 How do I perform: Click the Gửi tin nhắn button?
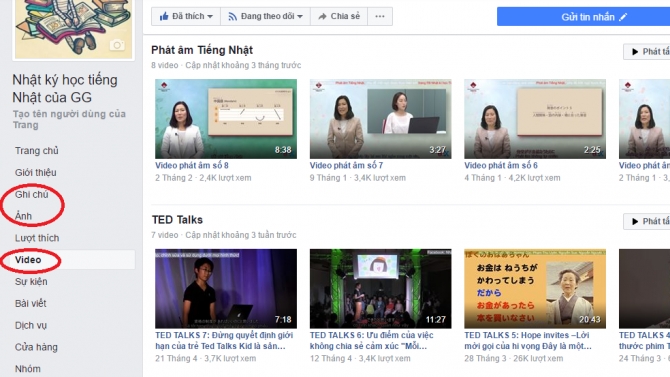583,17
